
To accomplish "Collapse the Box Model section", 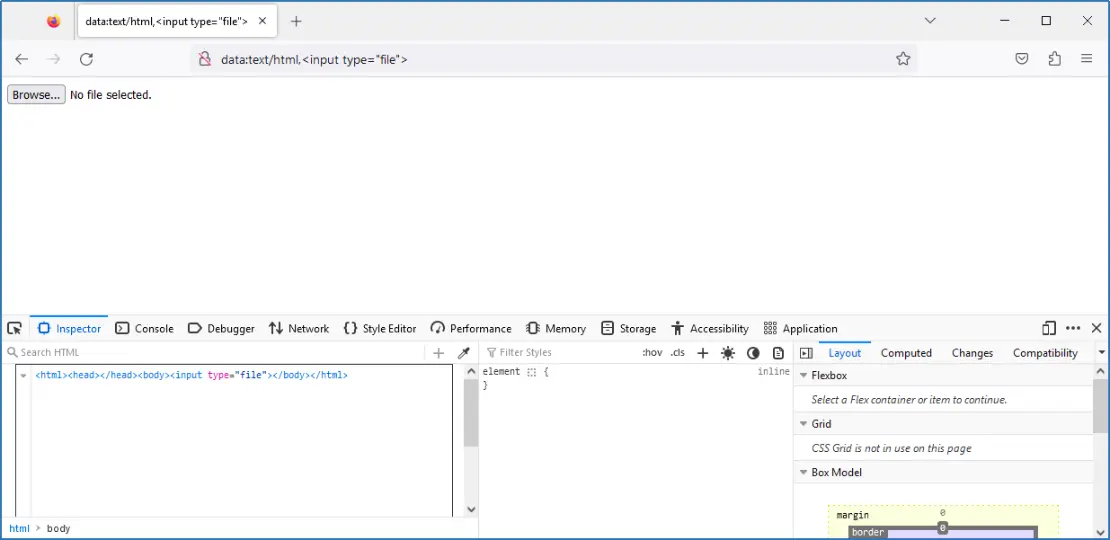I will click(x=803, y=472).
